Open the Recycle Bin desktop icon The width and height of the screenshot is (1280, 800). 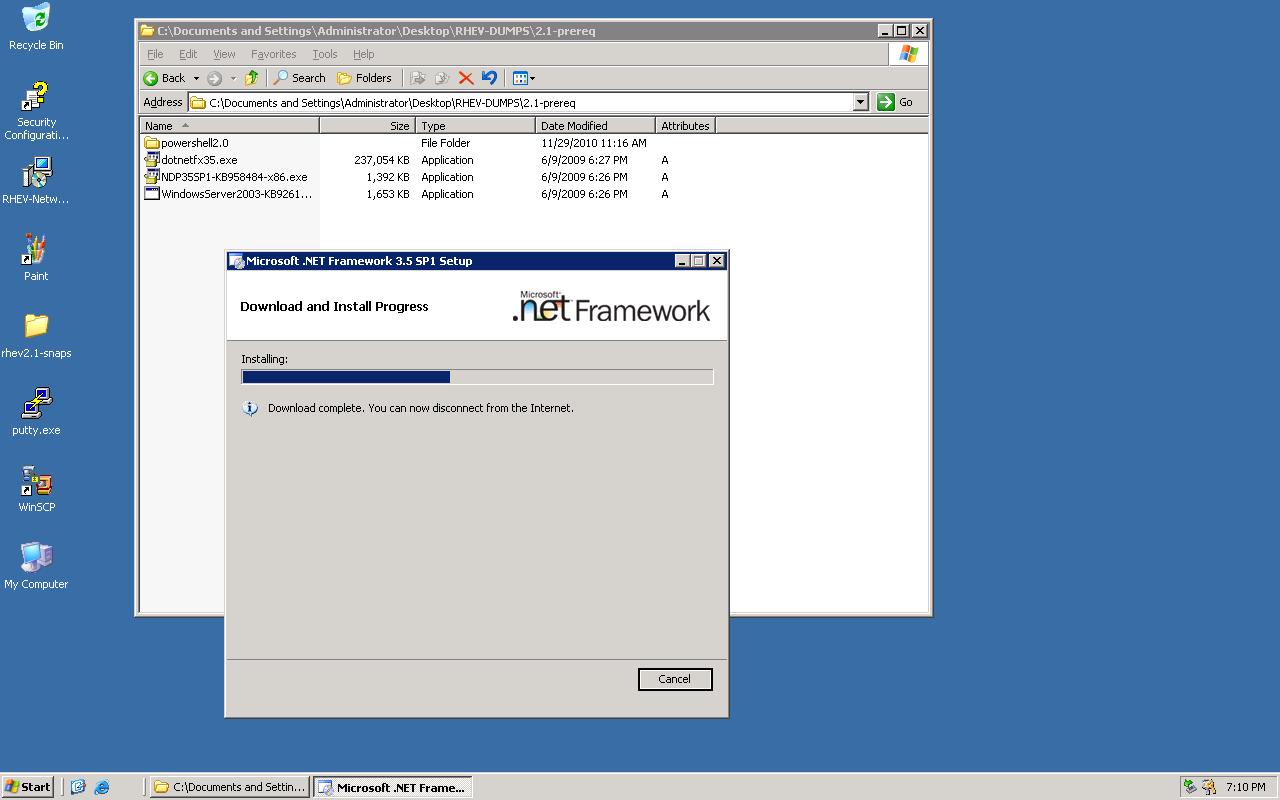tap(36, 26)
